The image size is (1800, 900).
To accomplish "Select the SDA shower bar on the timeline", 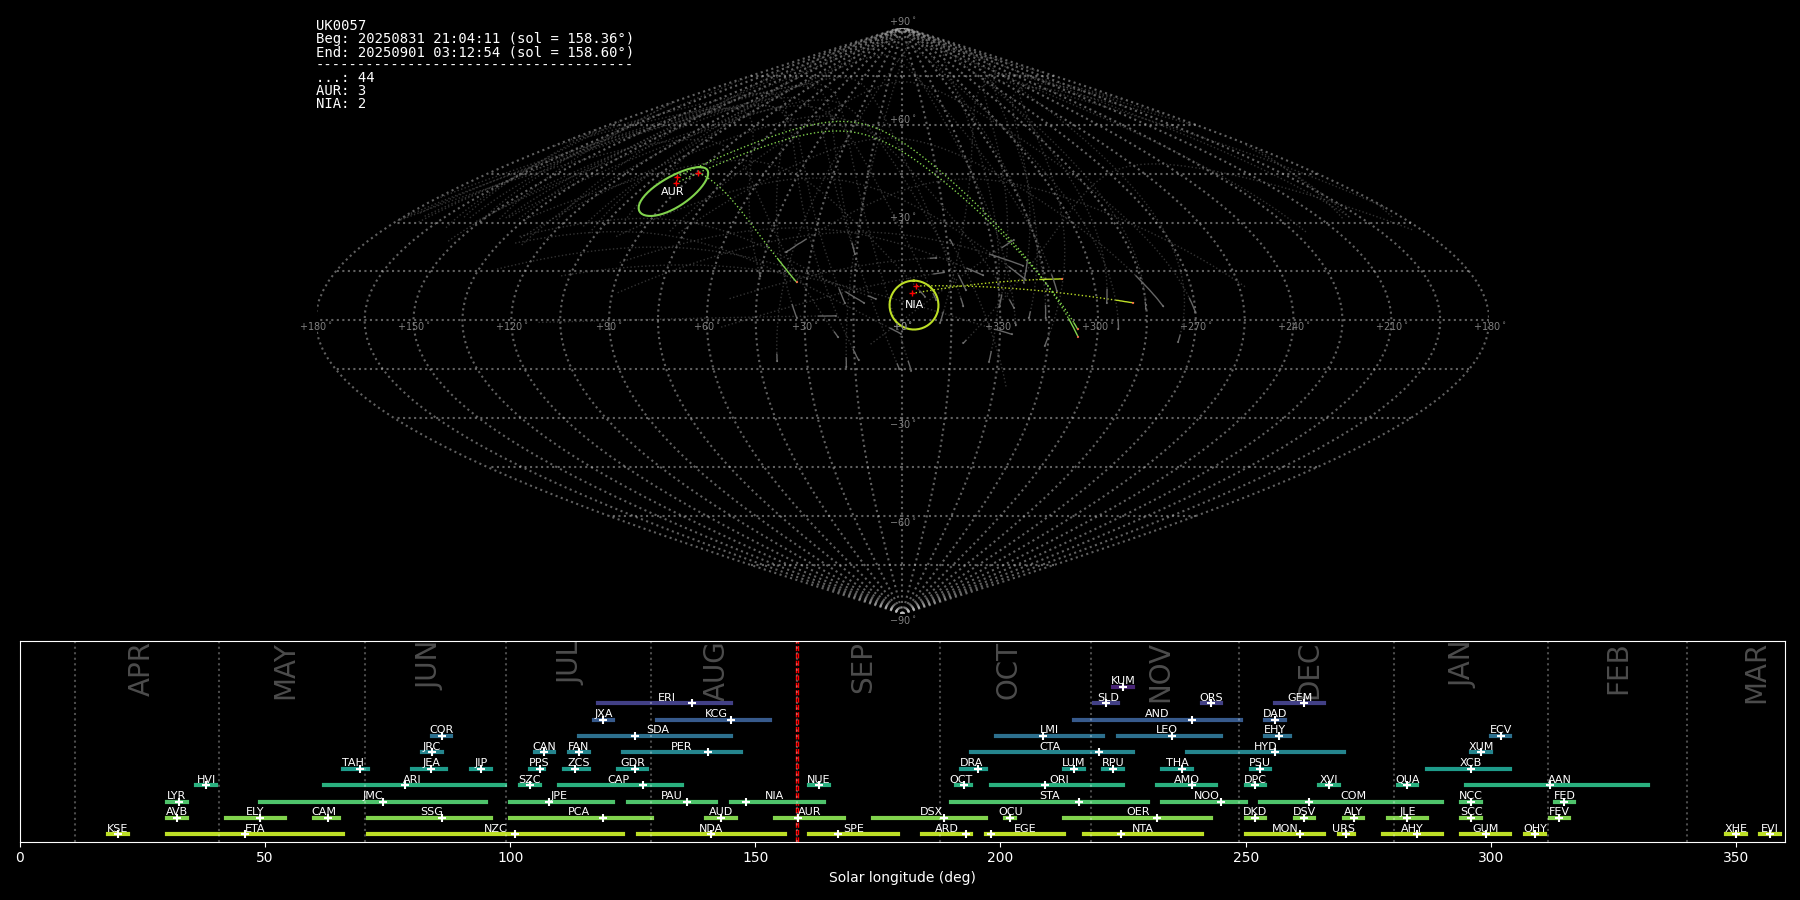I will click(654, 736).
